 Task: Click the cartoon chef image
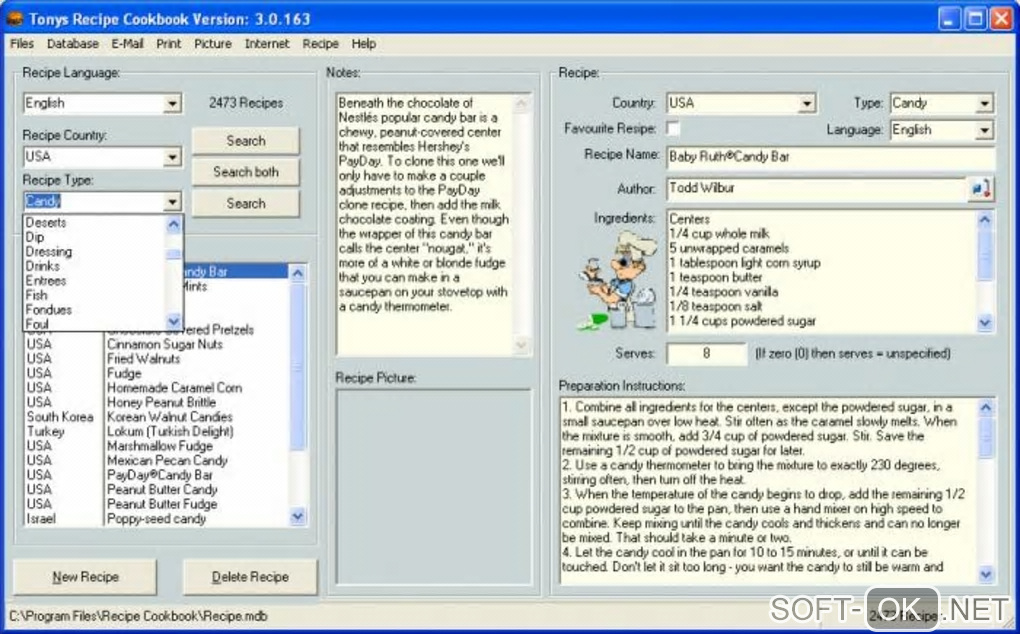tap(618, 280)
